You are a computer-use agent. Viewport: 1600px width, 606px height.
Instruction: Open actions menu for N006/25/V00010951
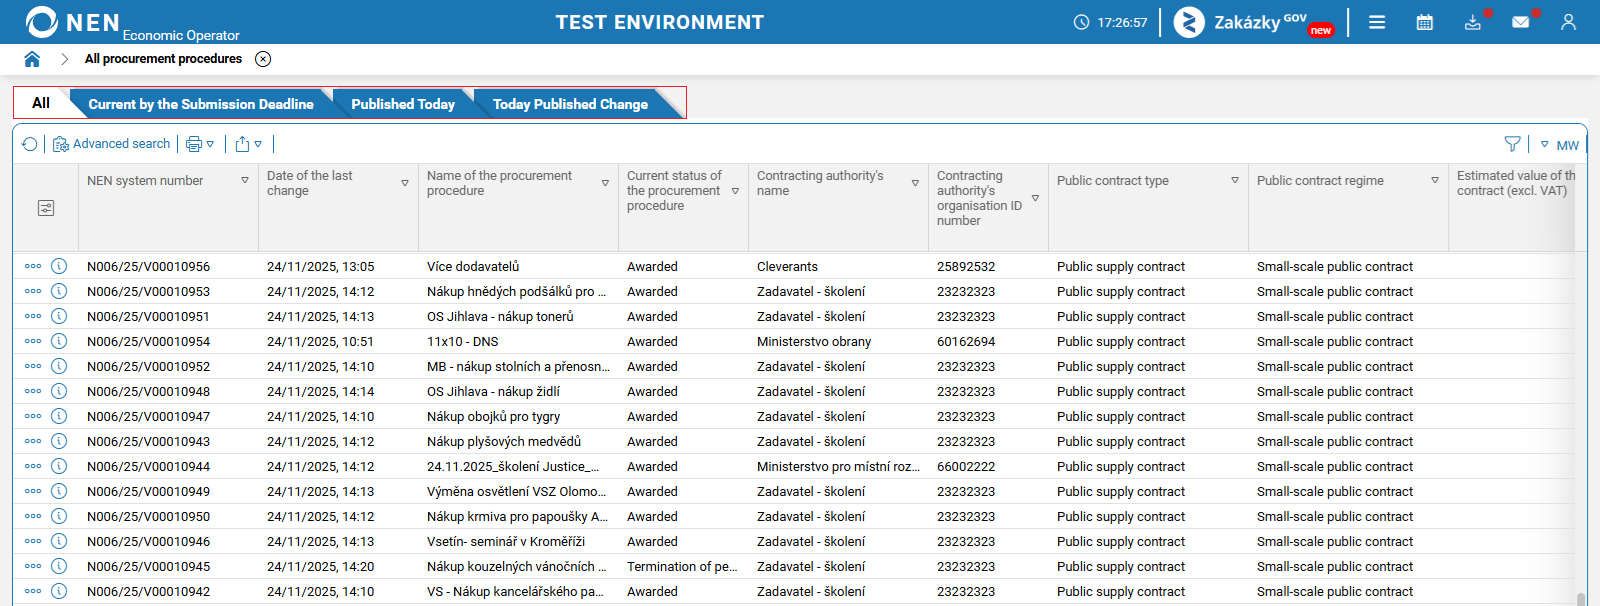click(33, 316)
